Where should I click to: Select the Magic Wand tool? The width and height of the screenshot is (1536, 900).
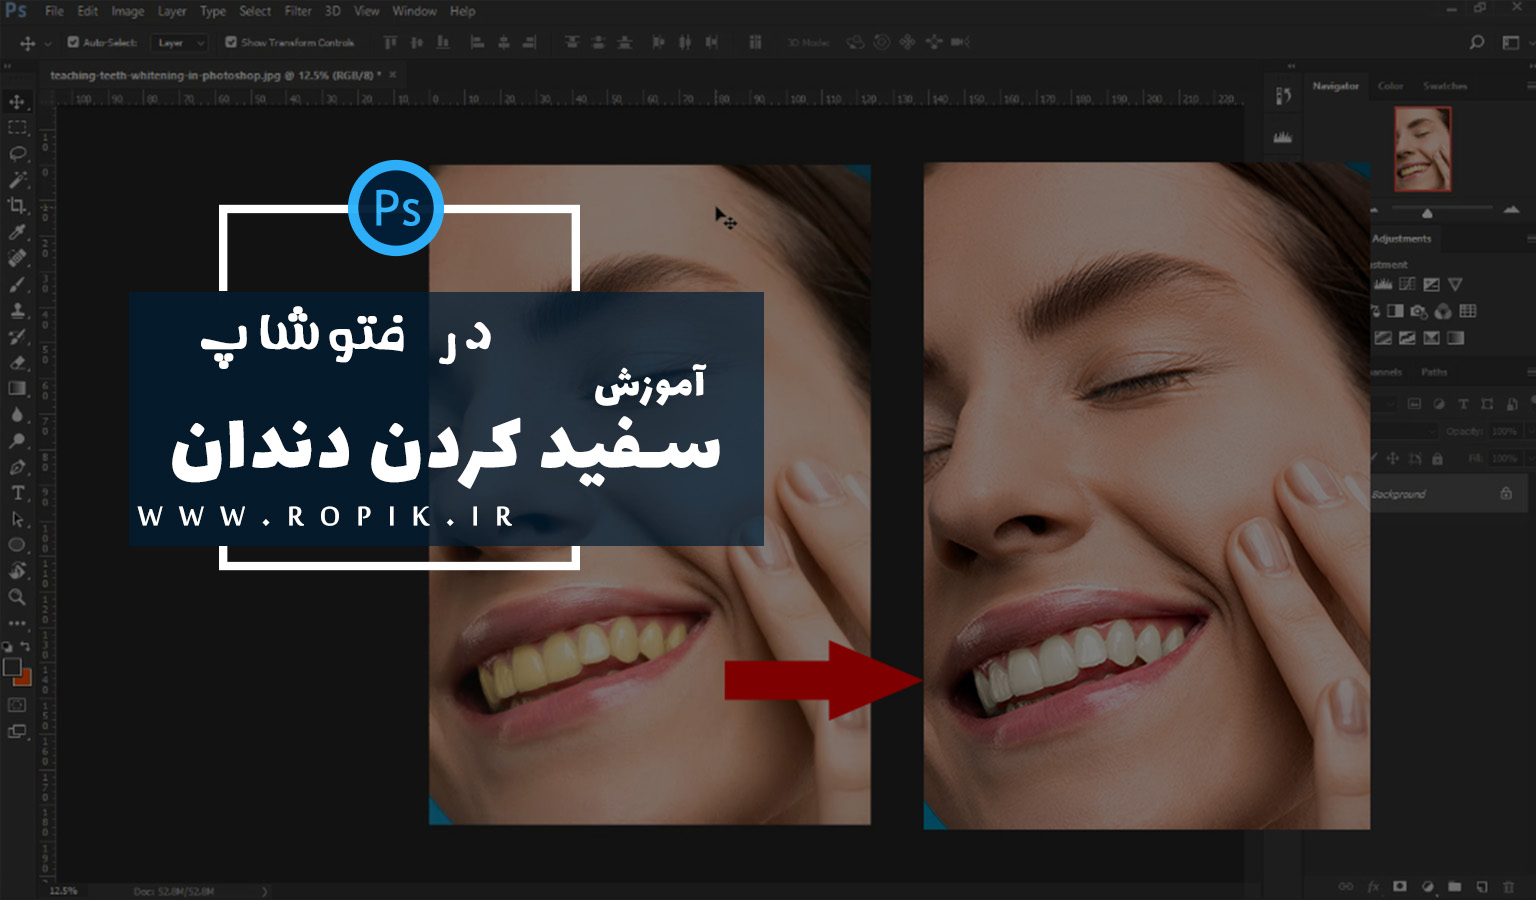17,180
